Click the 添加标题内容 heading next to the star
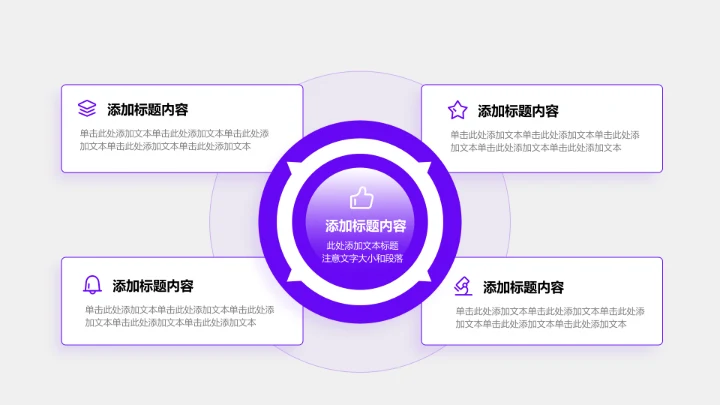Viewport: 720px width, 405px height. tap(518, 111)
